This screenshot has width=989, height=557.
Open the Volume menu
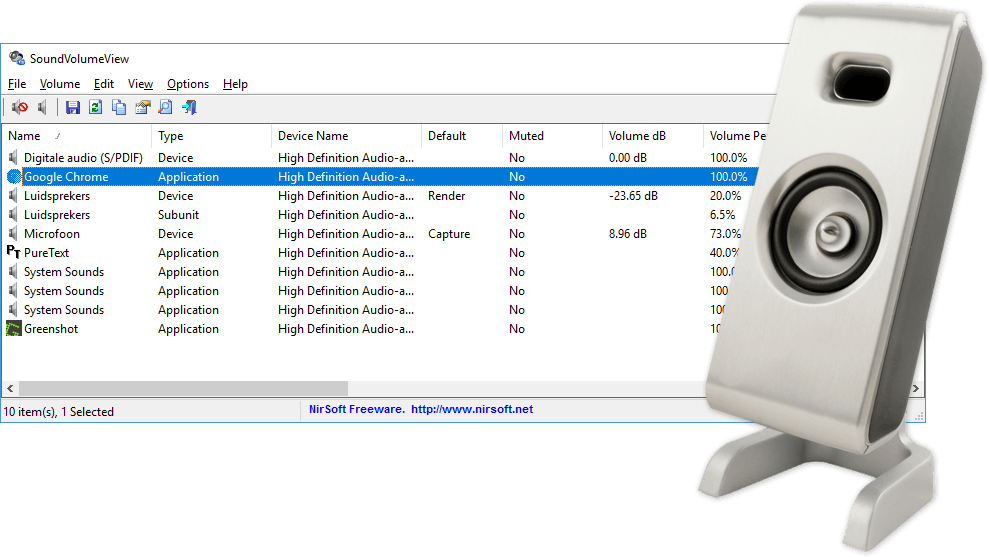60,84
